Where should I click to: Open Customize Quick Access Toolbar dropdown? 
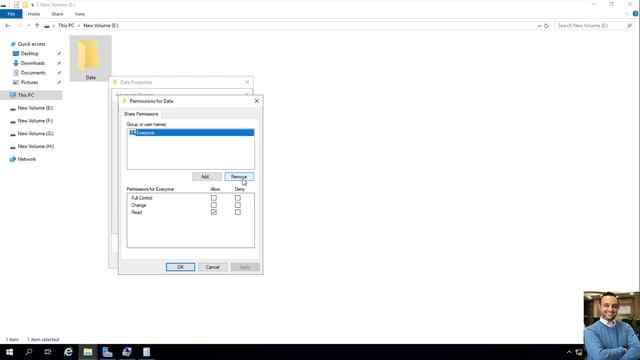32,5
